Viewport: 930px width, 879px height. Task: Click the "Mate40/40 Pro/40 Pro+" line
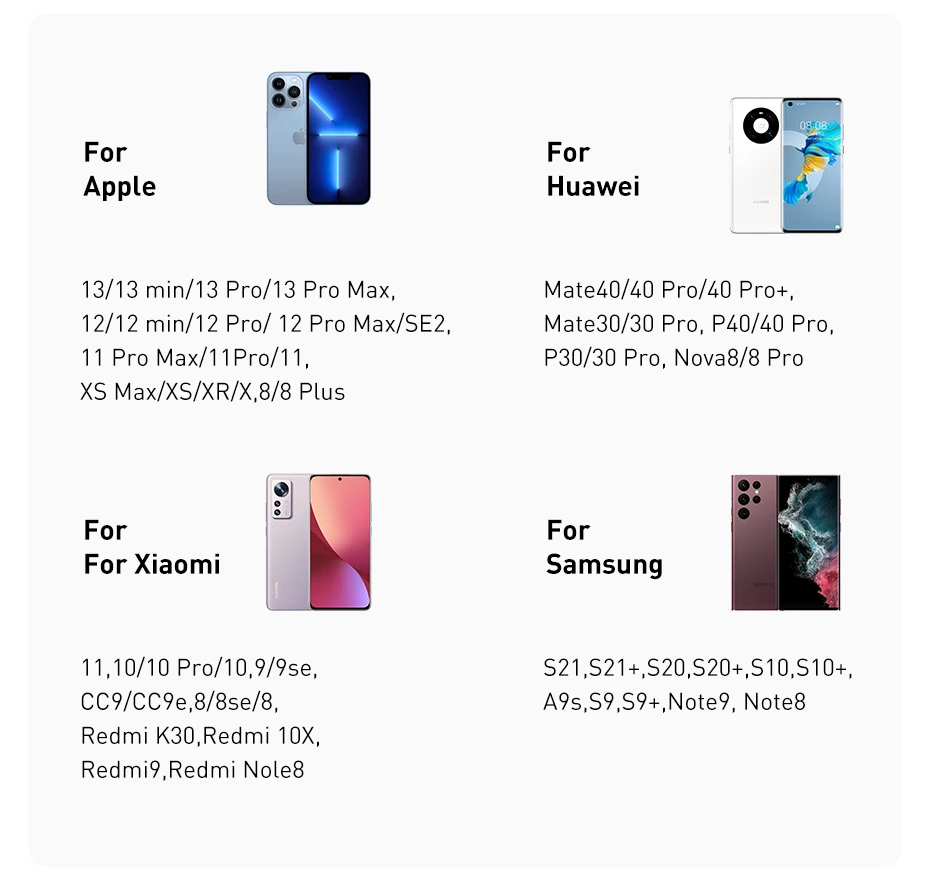click(x=668, y=290)
